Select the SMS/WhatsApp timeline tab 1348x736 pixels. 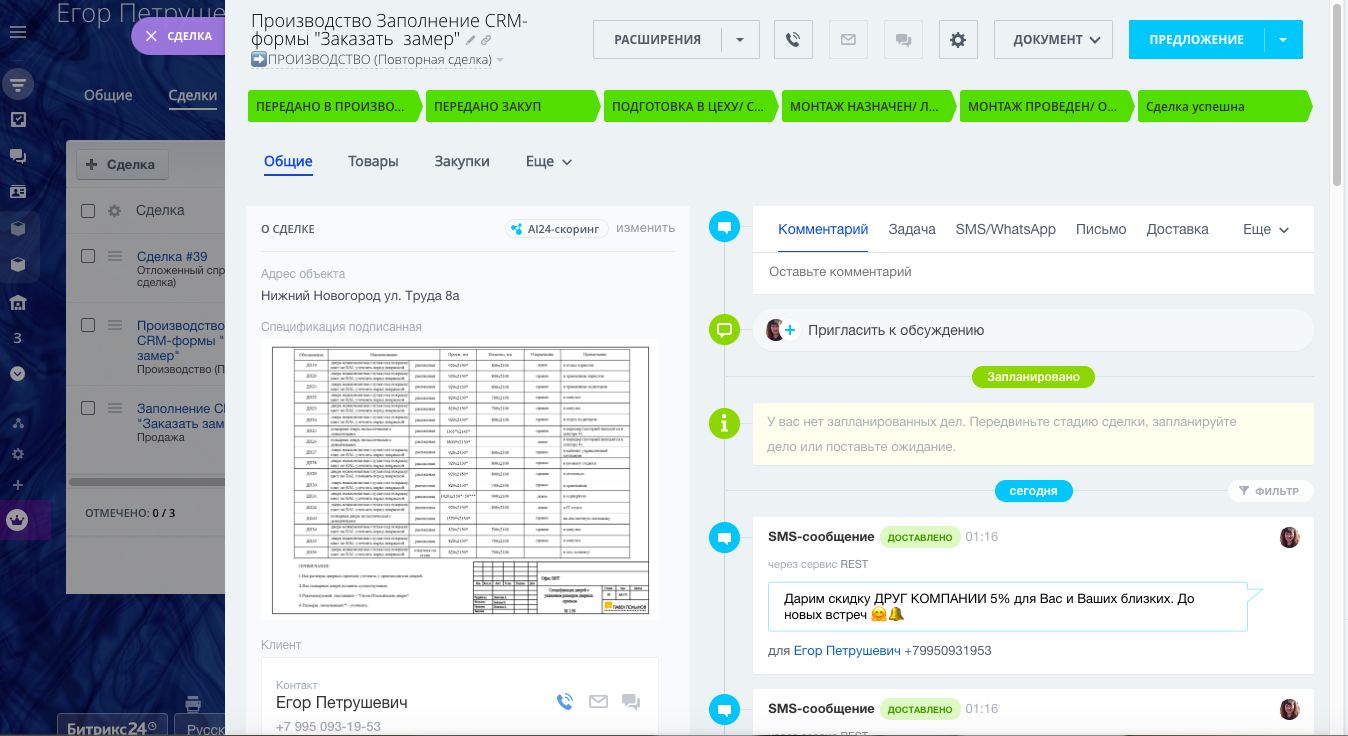point(1006,229)
